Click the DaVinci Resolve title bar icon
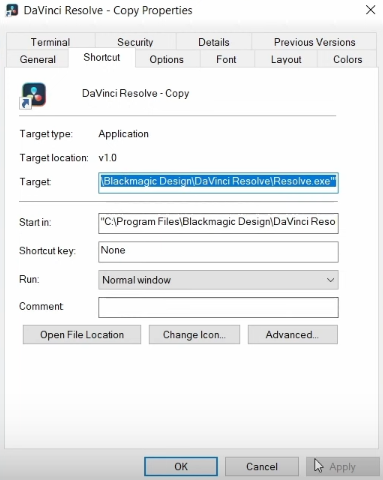The width and height of the screenshot is (383, 480). pyautogui.click(x=12, y=10)
